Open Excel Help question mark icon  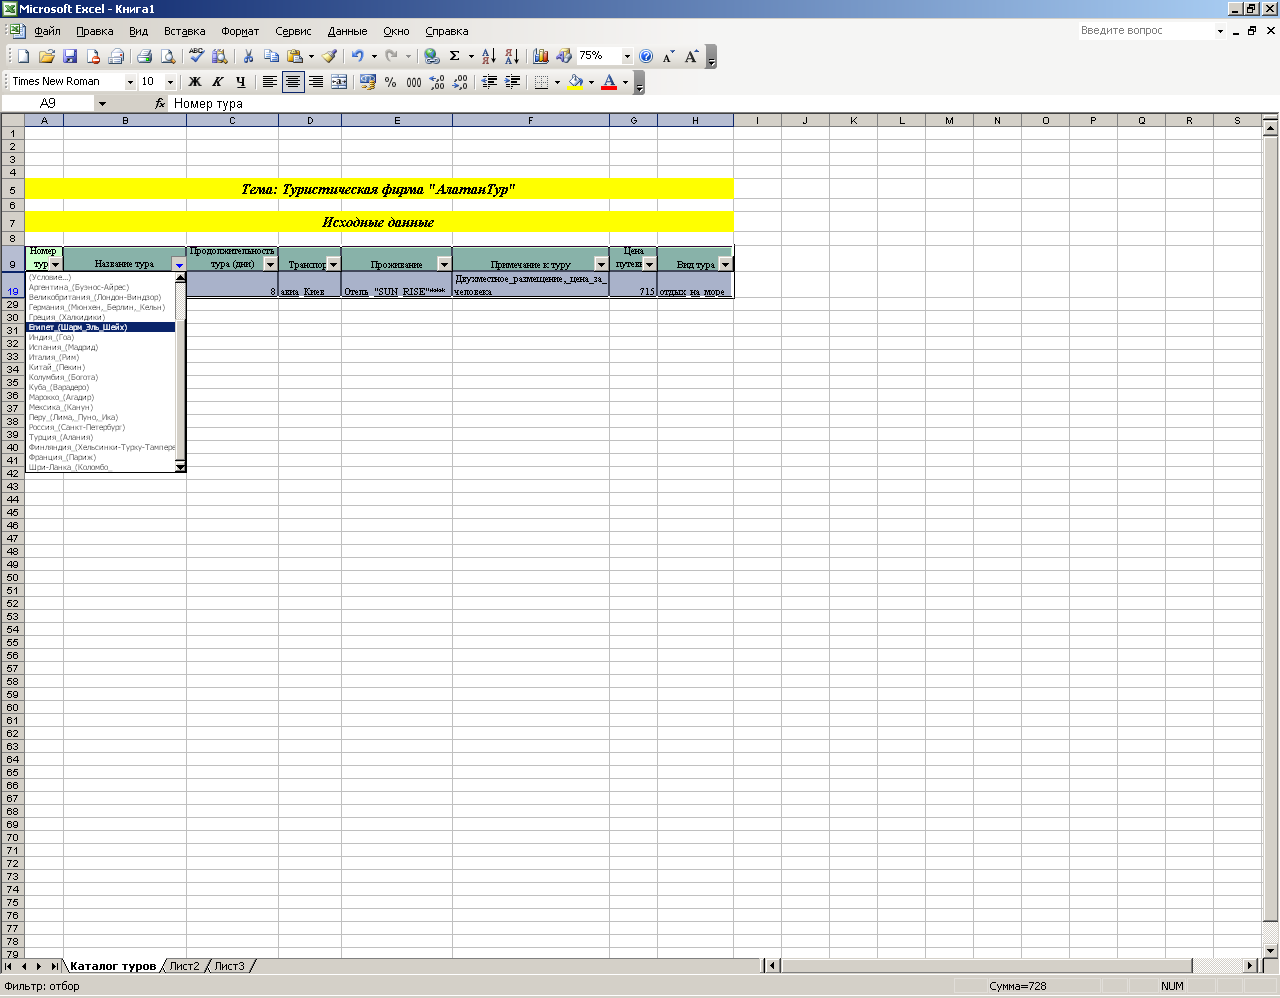pos(646,57)
